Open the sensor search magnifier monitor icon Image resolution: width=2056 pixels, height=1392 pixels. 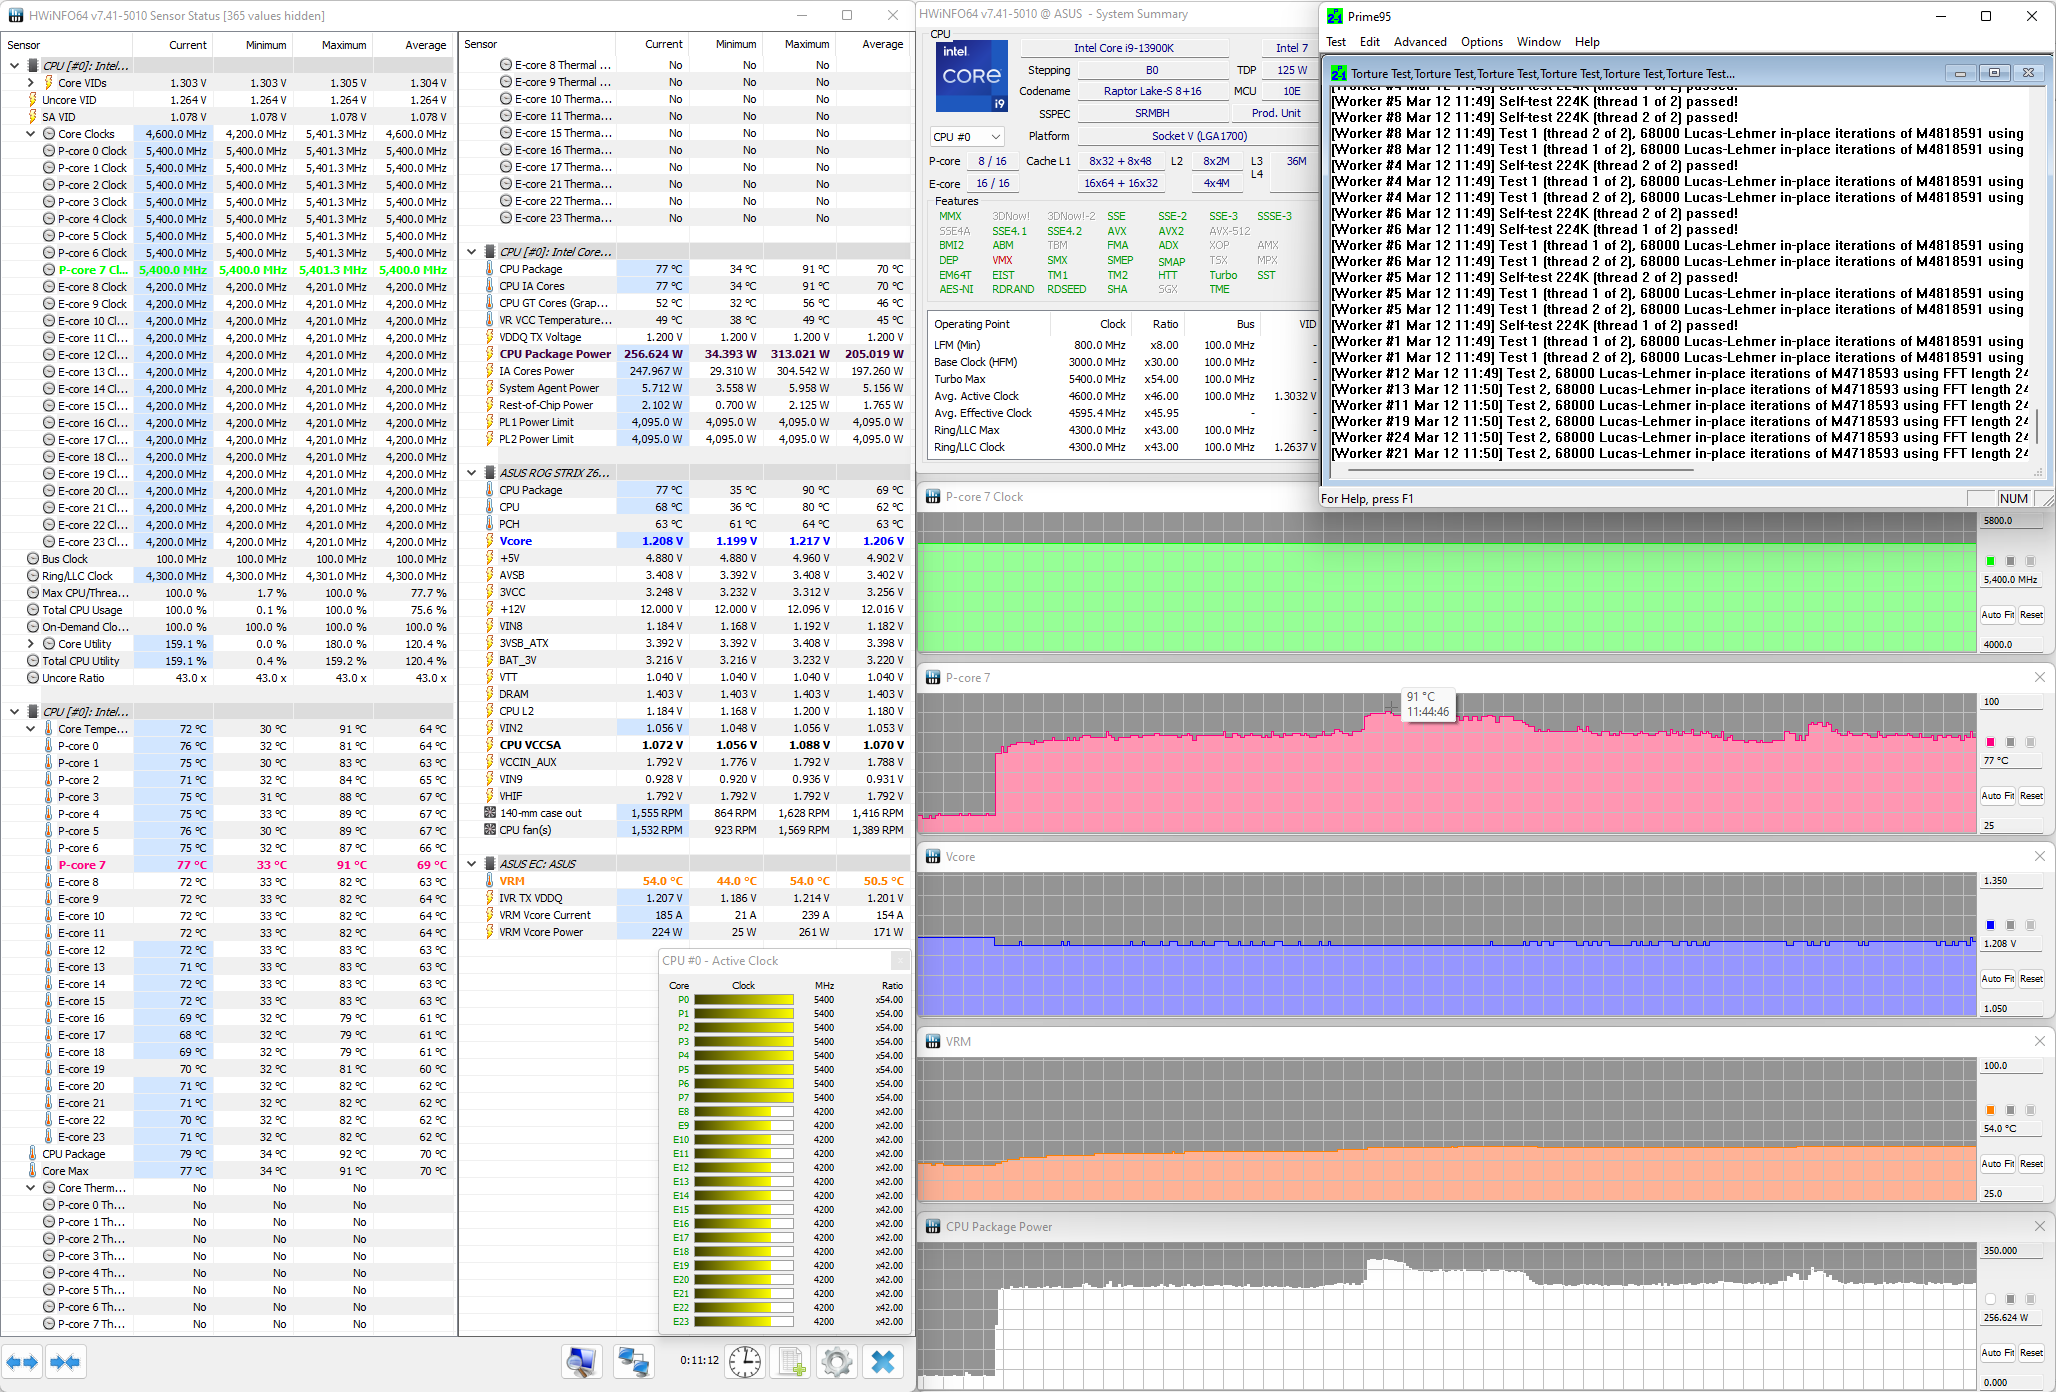(581, 1361)
